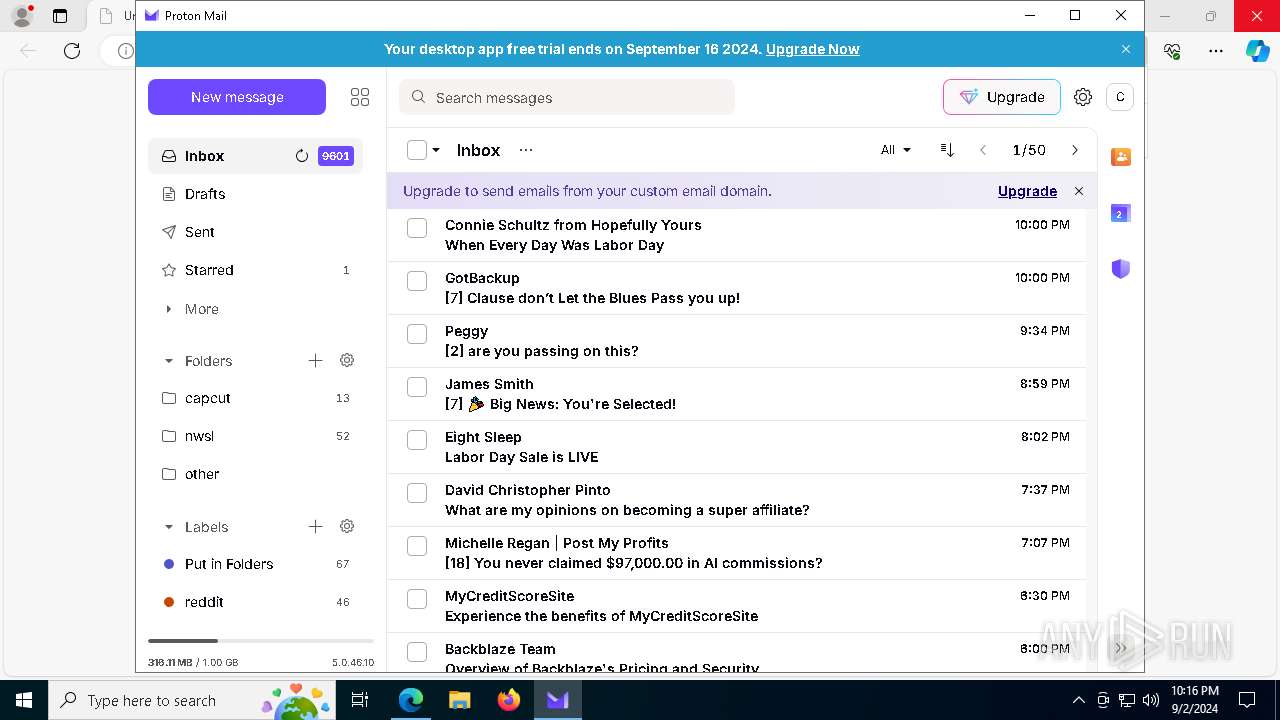Go to previous page of messages

(983, 150)
